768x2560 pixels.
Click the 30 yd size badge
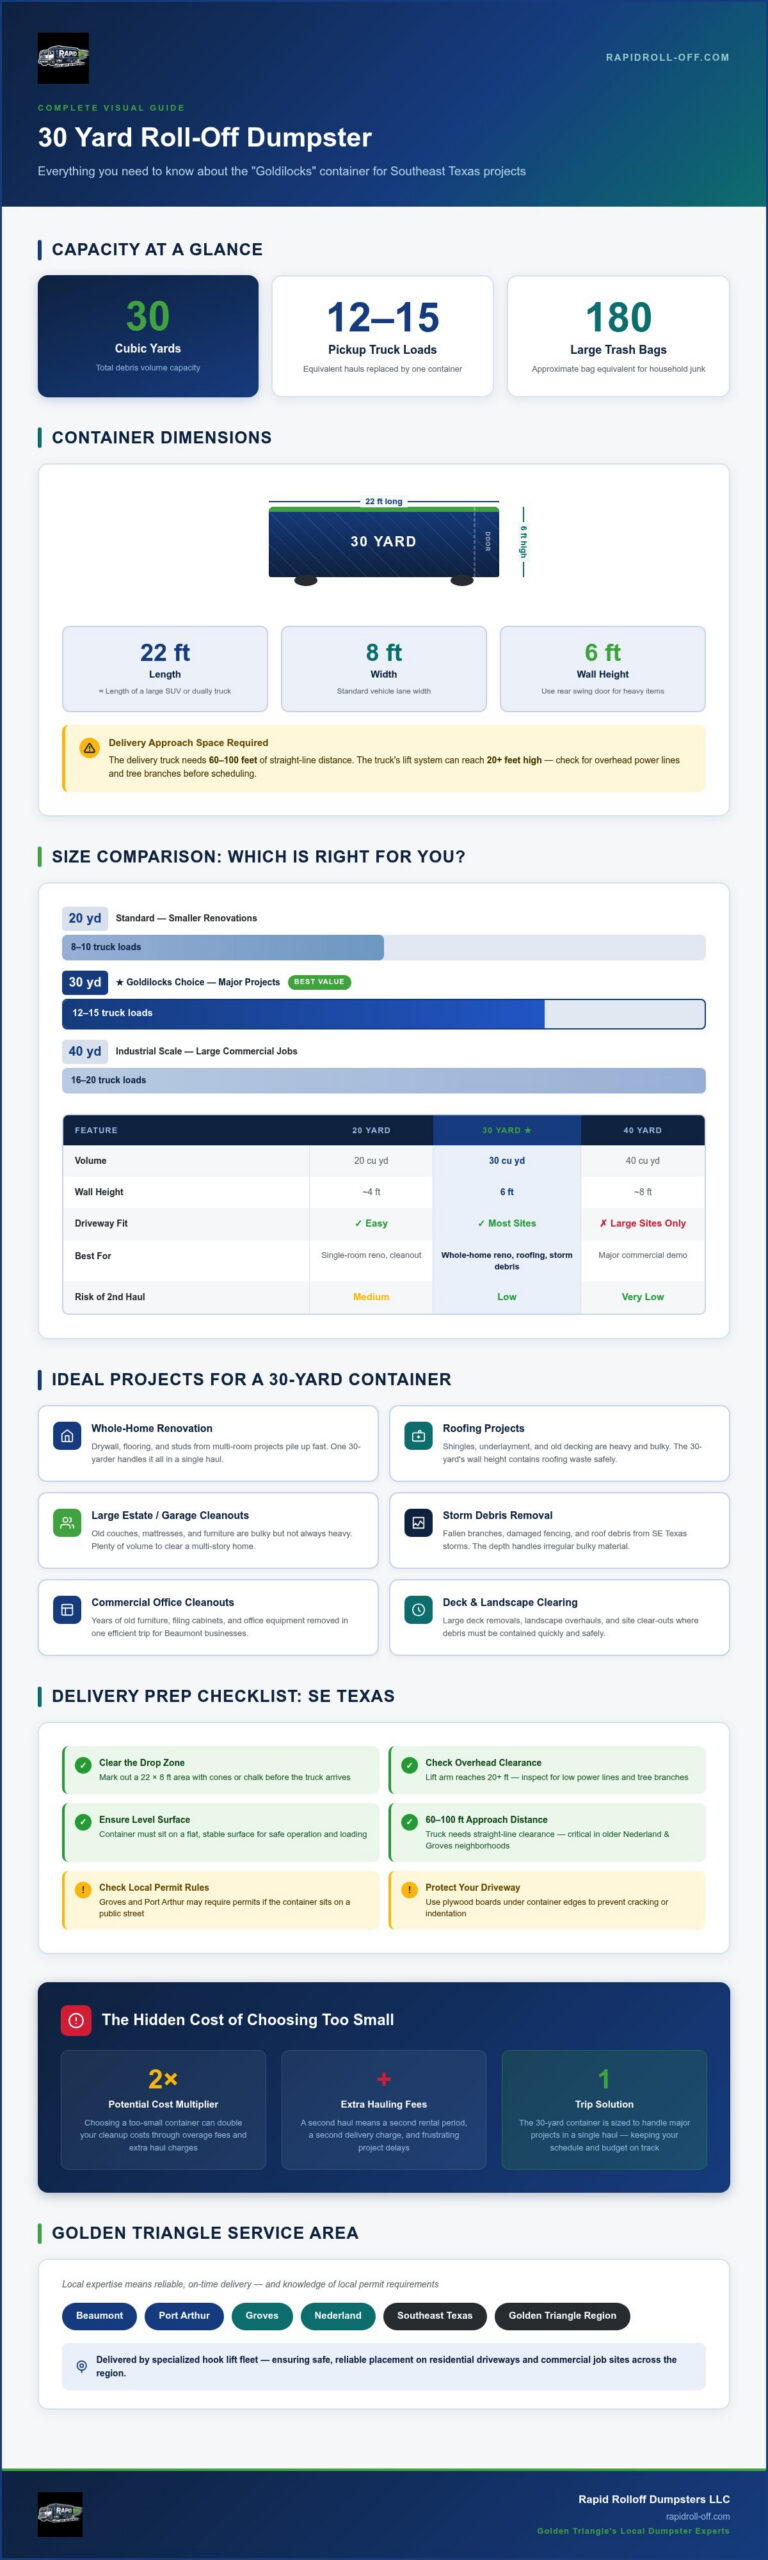[x=85, y=982]
